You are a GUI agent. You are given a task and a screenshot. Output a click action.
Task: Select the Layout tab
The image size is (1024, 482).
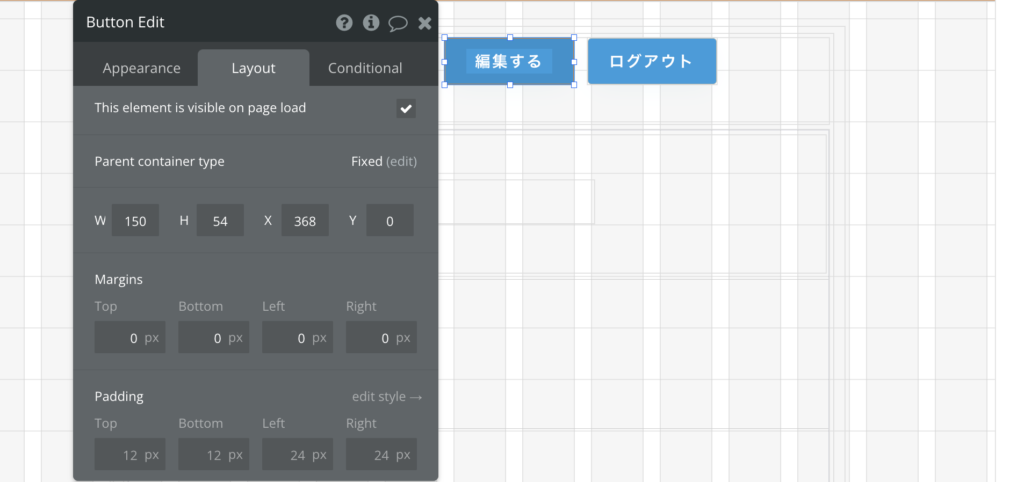[253, 68]
